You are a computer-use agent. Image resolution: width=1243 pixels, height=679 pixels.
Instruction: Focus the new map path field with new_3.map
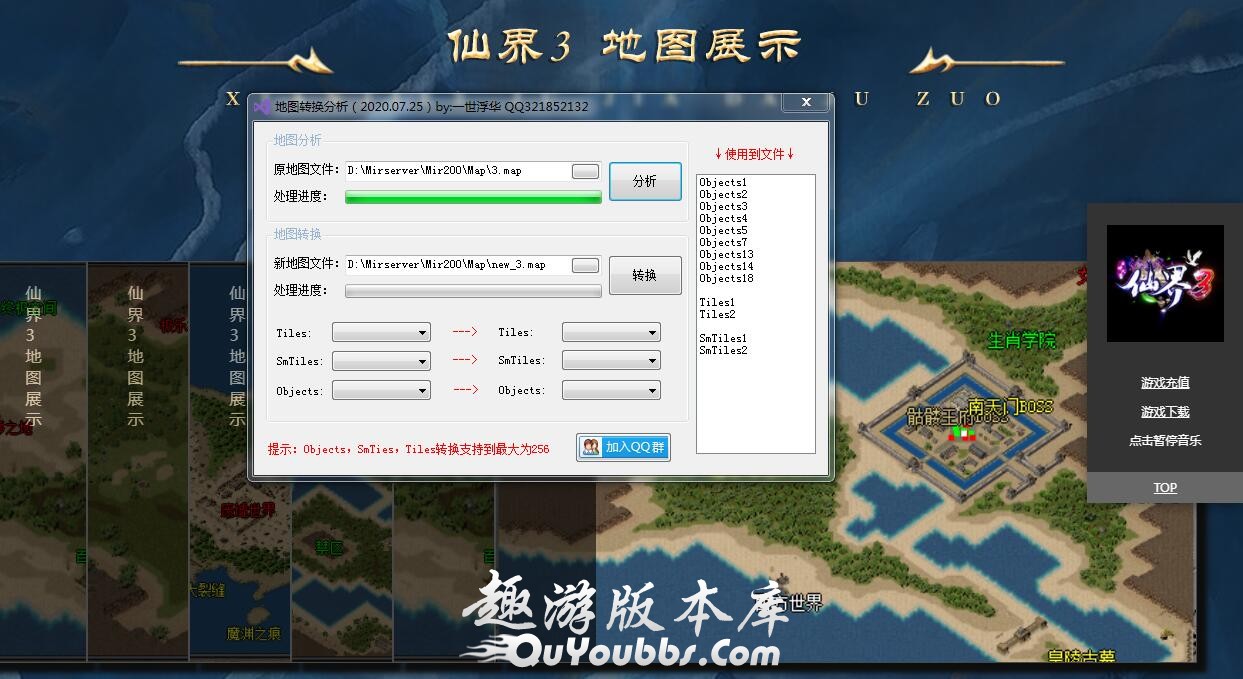point(457,265)
